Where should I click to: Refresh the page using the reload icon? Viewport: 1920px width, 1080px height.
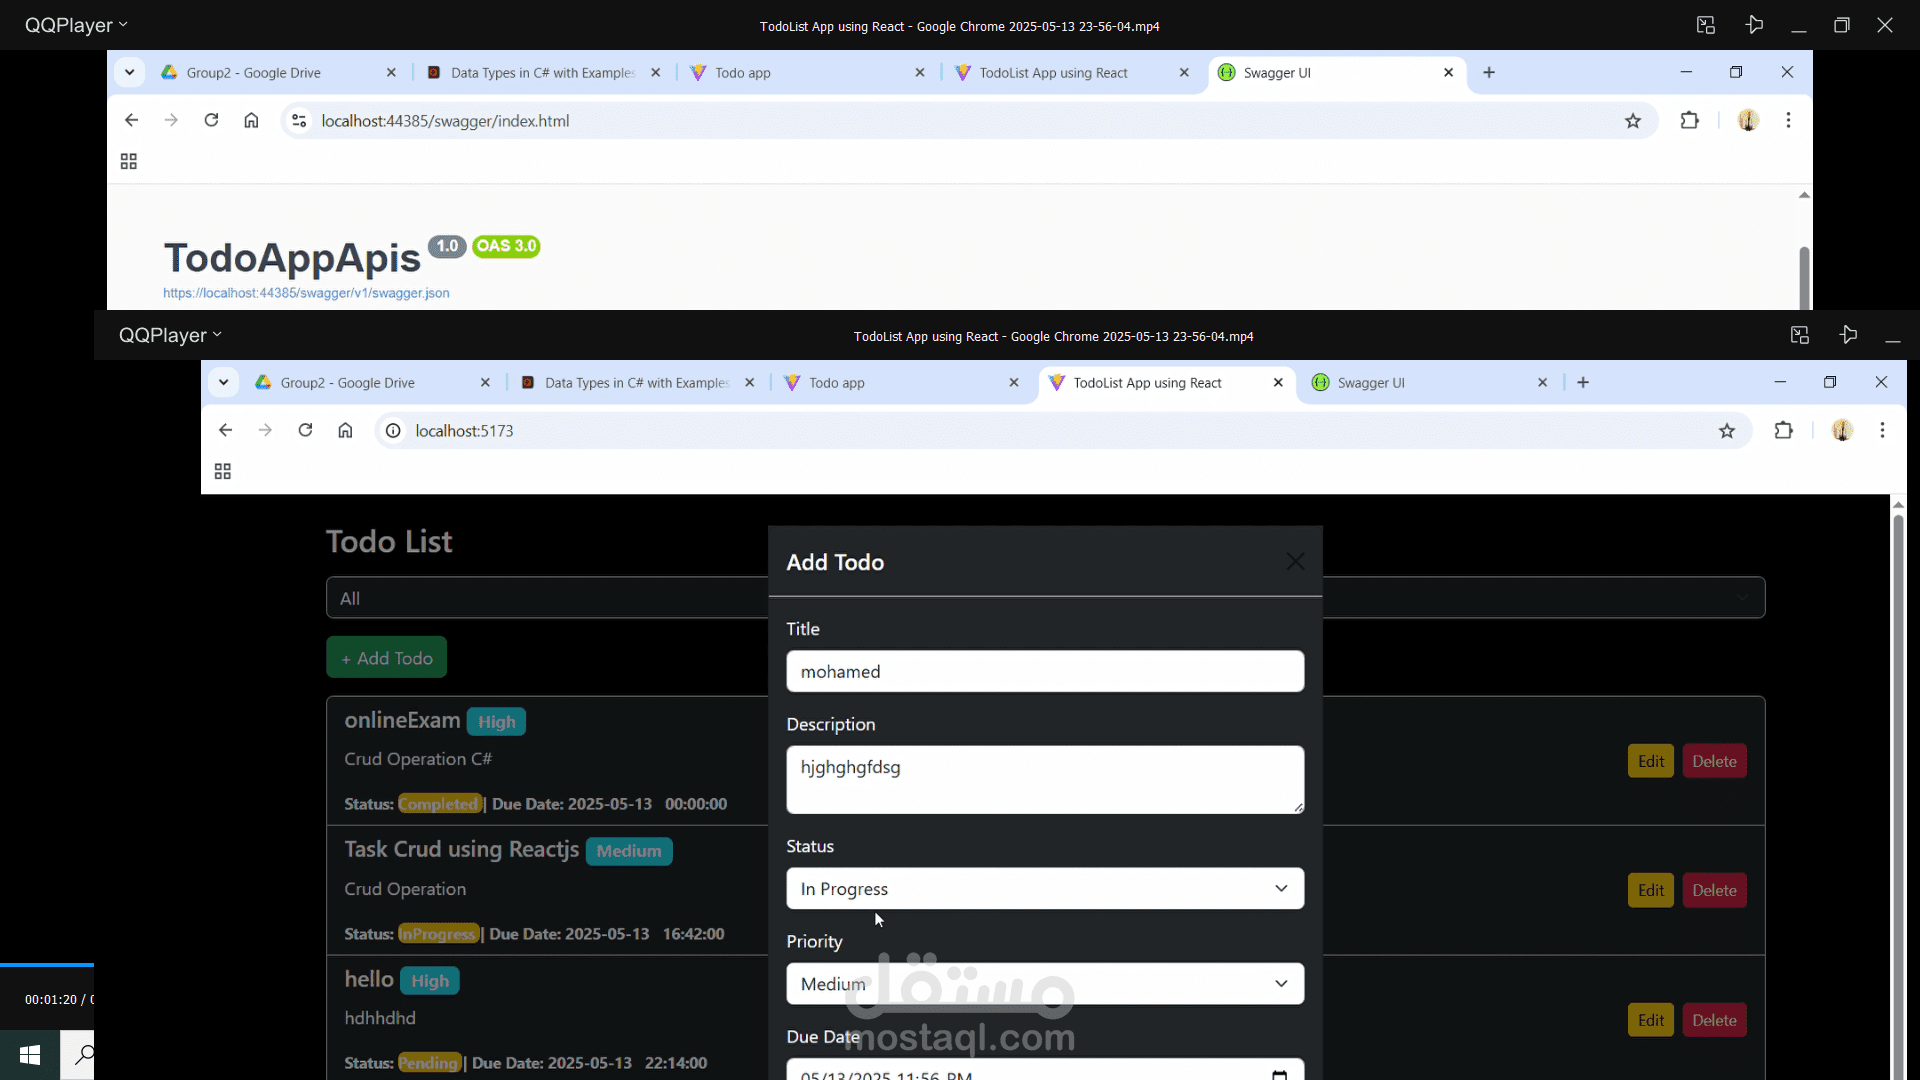305,430
